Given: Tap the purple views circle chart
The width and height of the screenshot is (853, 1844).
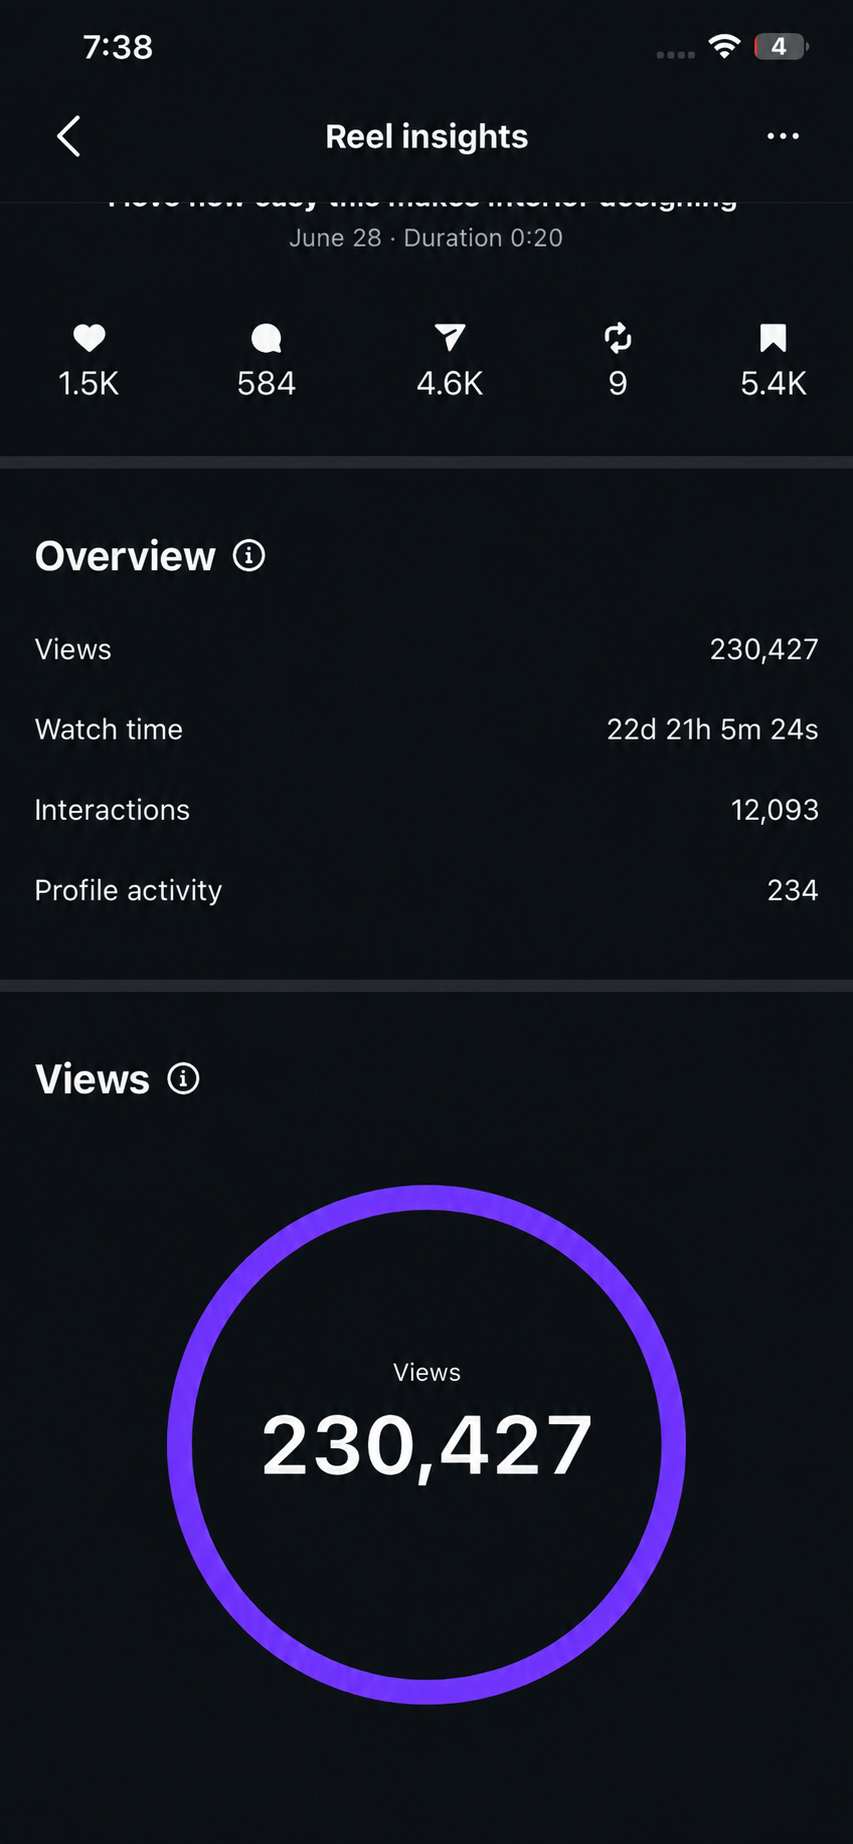Looking at the screenshot, I should click(x=426, y=1444).
